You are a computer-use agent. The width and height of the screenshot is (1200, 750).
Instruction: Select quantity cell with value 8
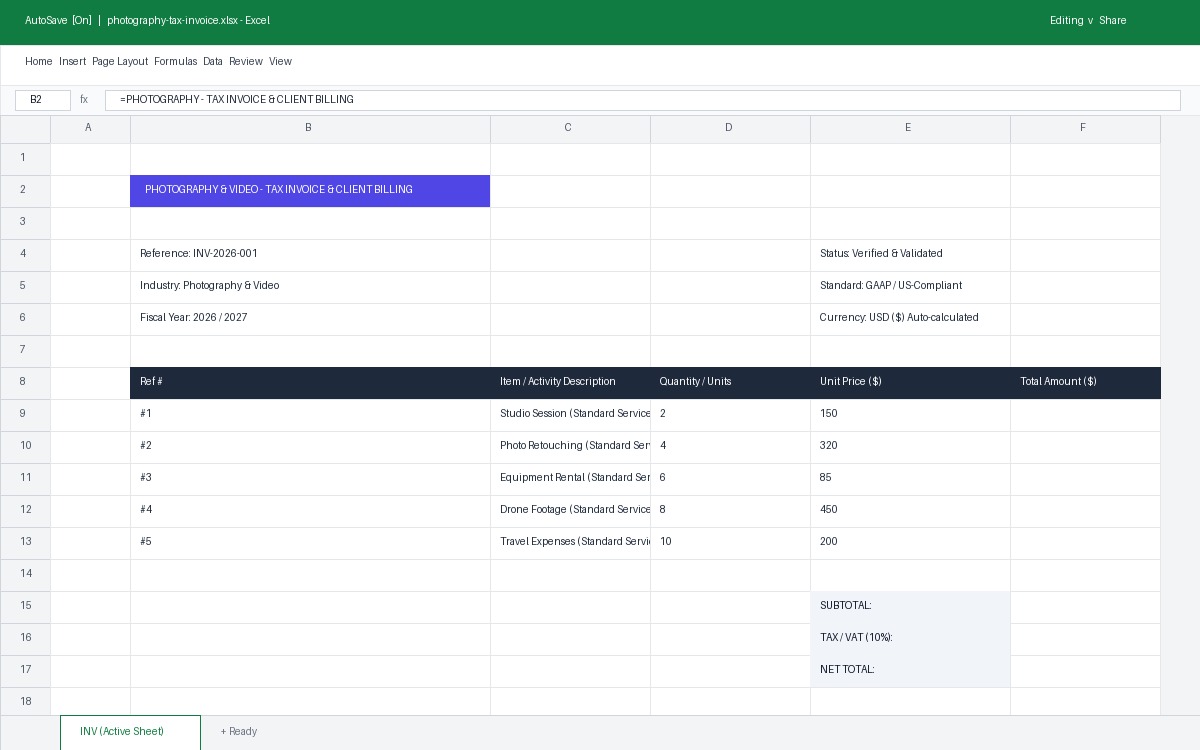coord(730,511)
